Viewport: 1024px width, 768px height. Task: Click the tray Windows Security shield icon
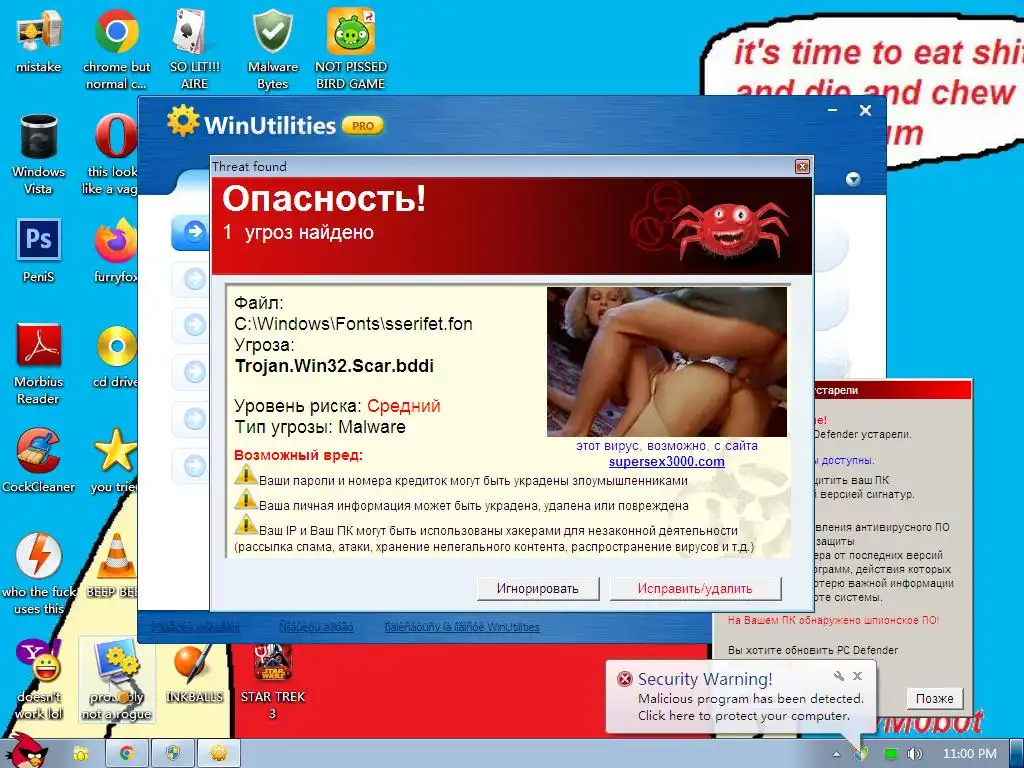click(862, 754)
